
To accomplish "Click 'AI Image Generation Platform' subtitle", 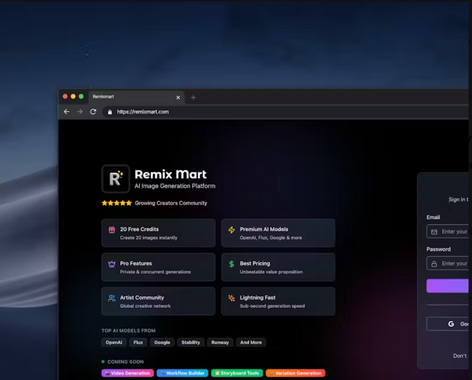I will click(175, 186).
